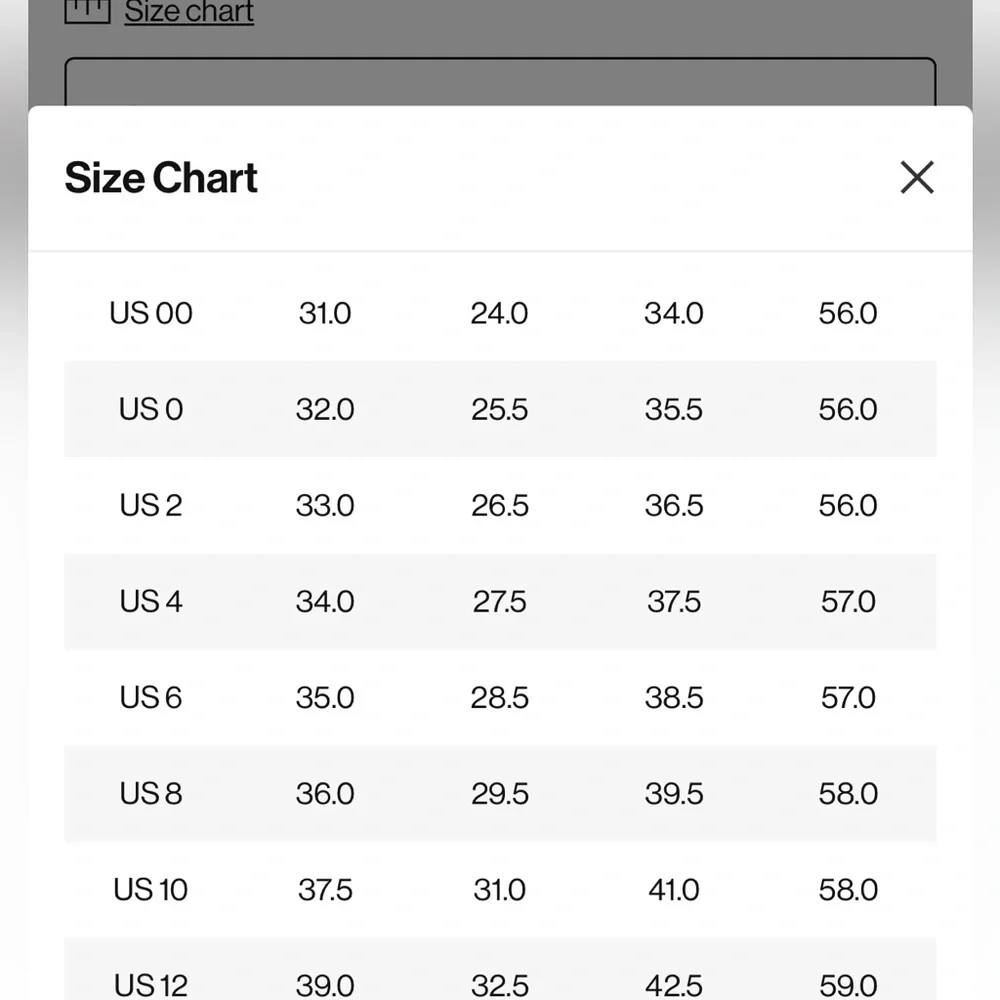
Task: Click the Size Chart heading
Action: tap(161, 178)
